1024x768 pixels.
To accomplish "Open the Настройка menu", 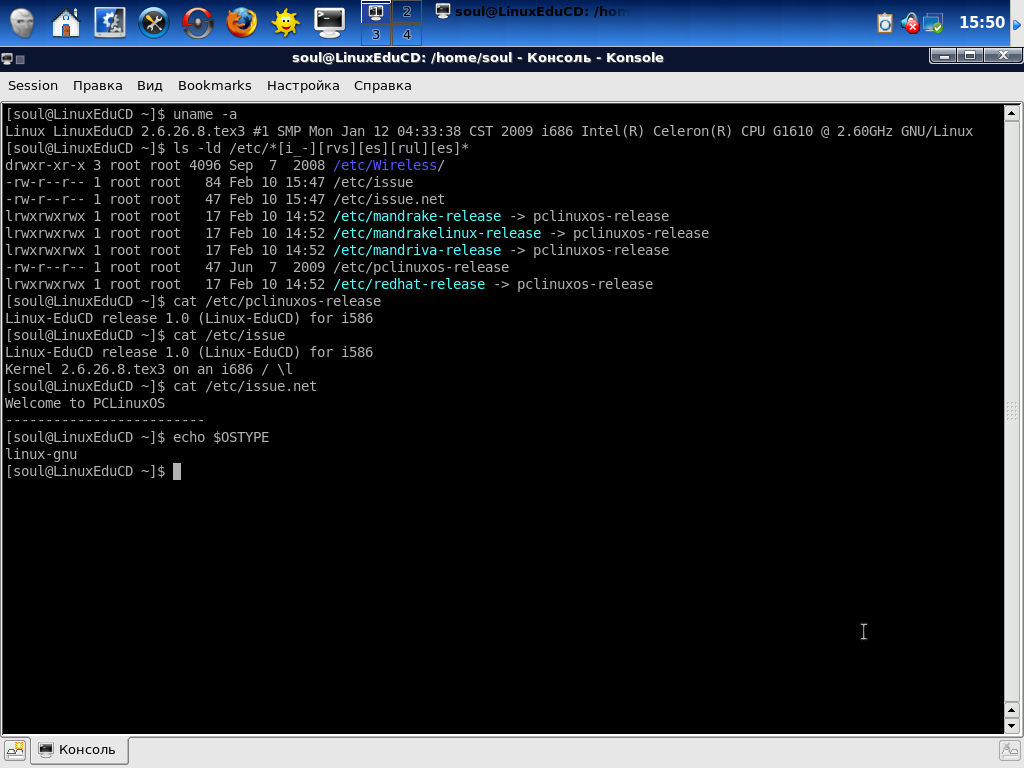I will pos(303,86).
